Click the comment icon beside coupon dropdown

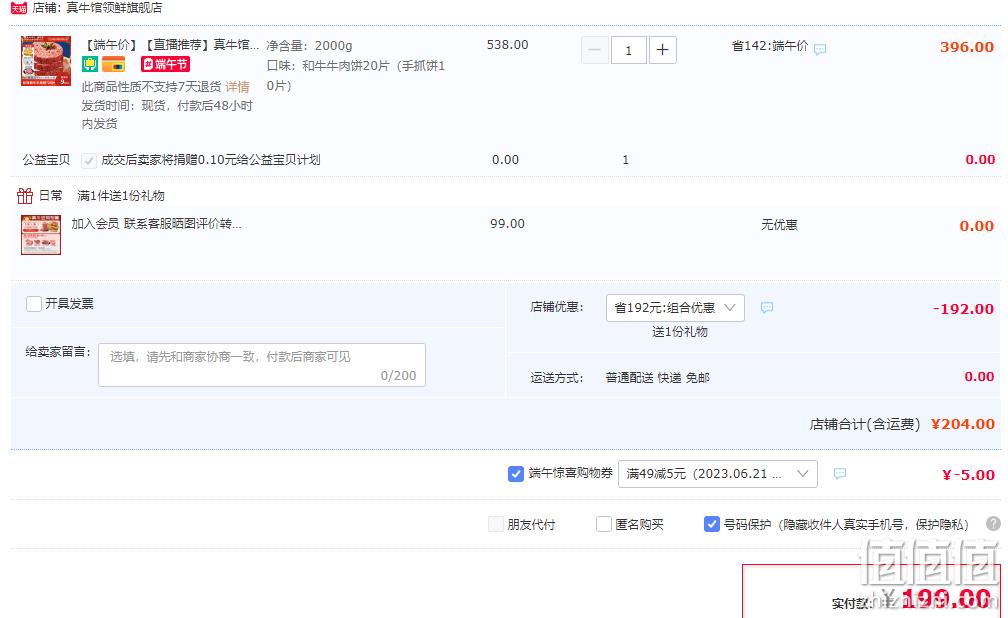(x=840, y=474)
